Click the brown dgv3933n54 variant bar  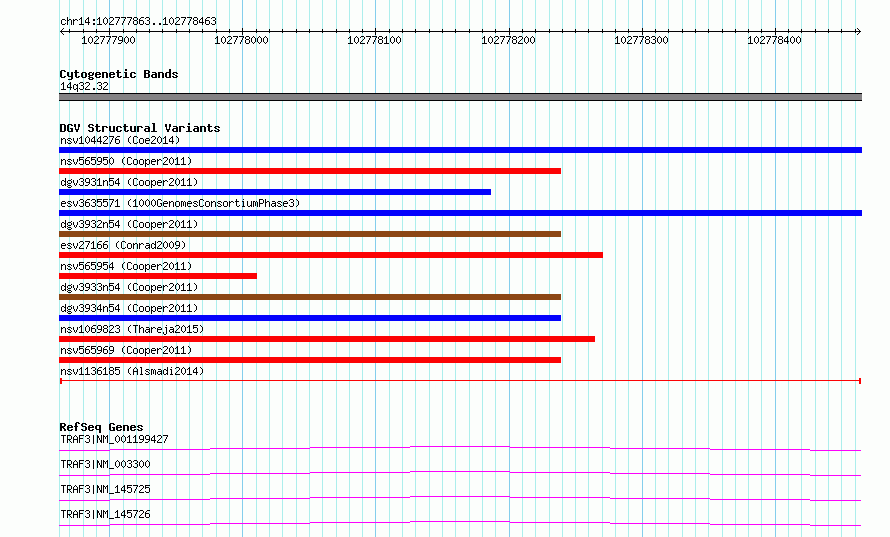click(310, 297)
